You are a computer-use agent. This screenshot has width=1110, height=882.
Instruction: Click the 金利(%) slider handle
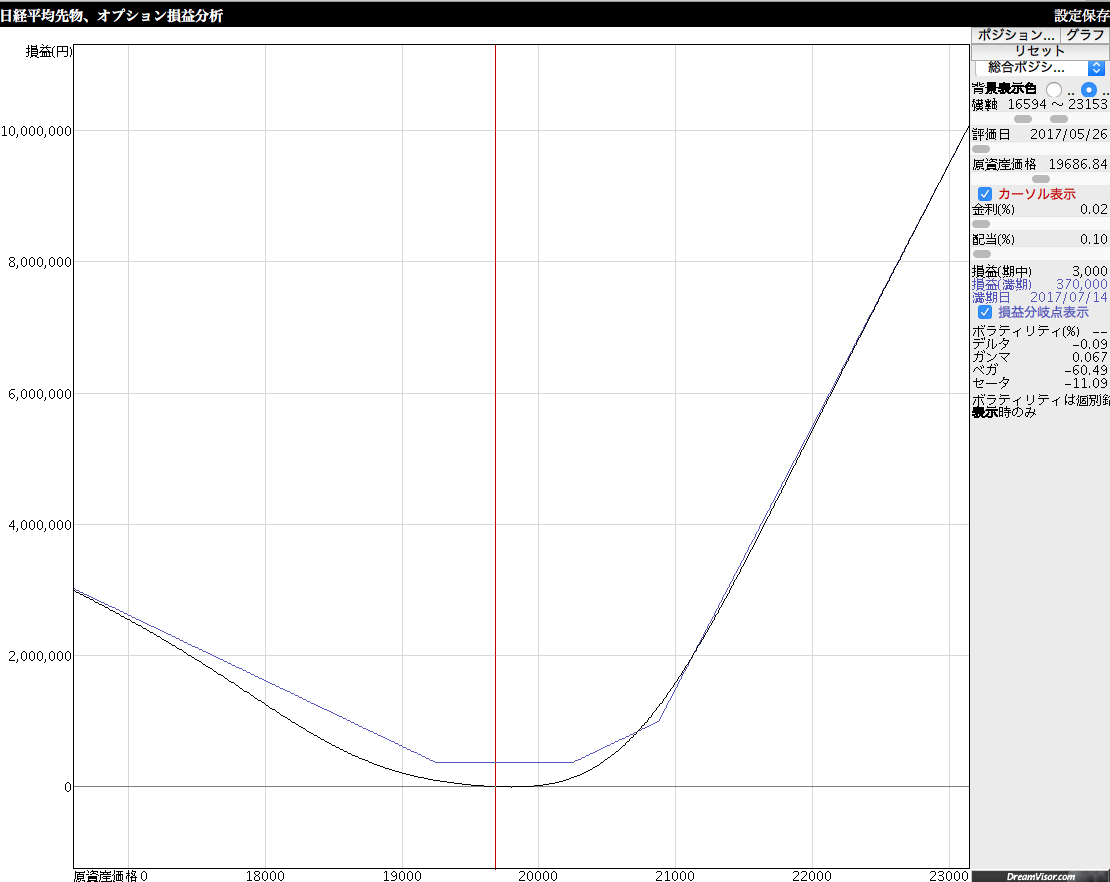pyautogui.click(x=981, y=224)
